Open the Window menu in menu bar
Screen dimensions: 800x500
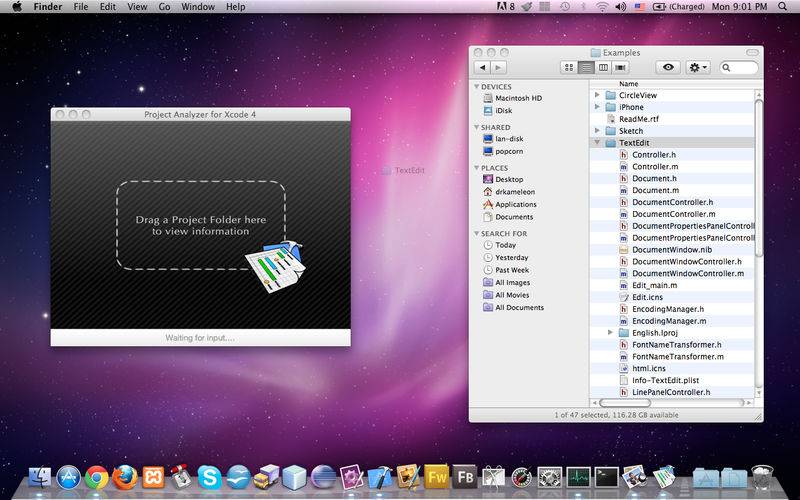(197, 7)
